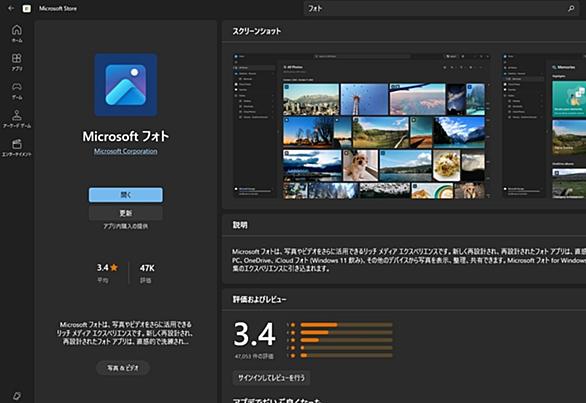Click the short description under the ratings
The image size is (586, 403).
click(x=125, y=333)
